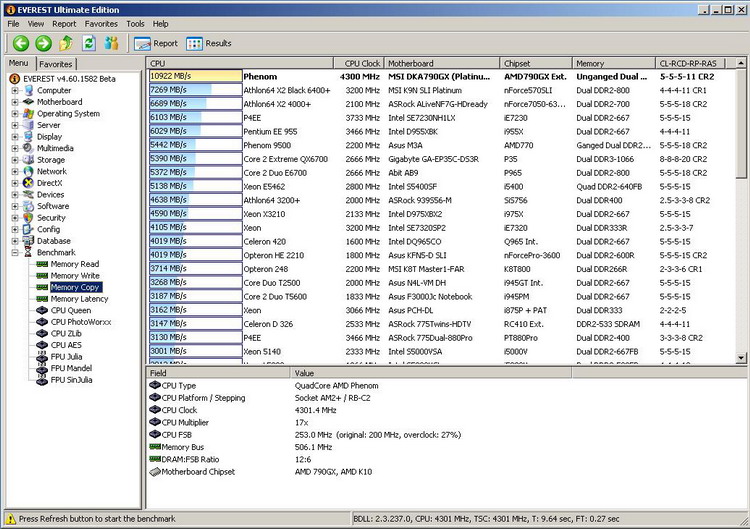Click the status bar warning icon
Screen dimensions: 750x529
(11, 519)
